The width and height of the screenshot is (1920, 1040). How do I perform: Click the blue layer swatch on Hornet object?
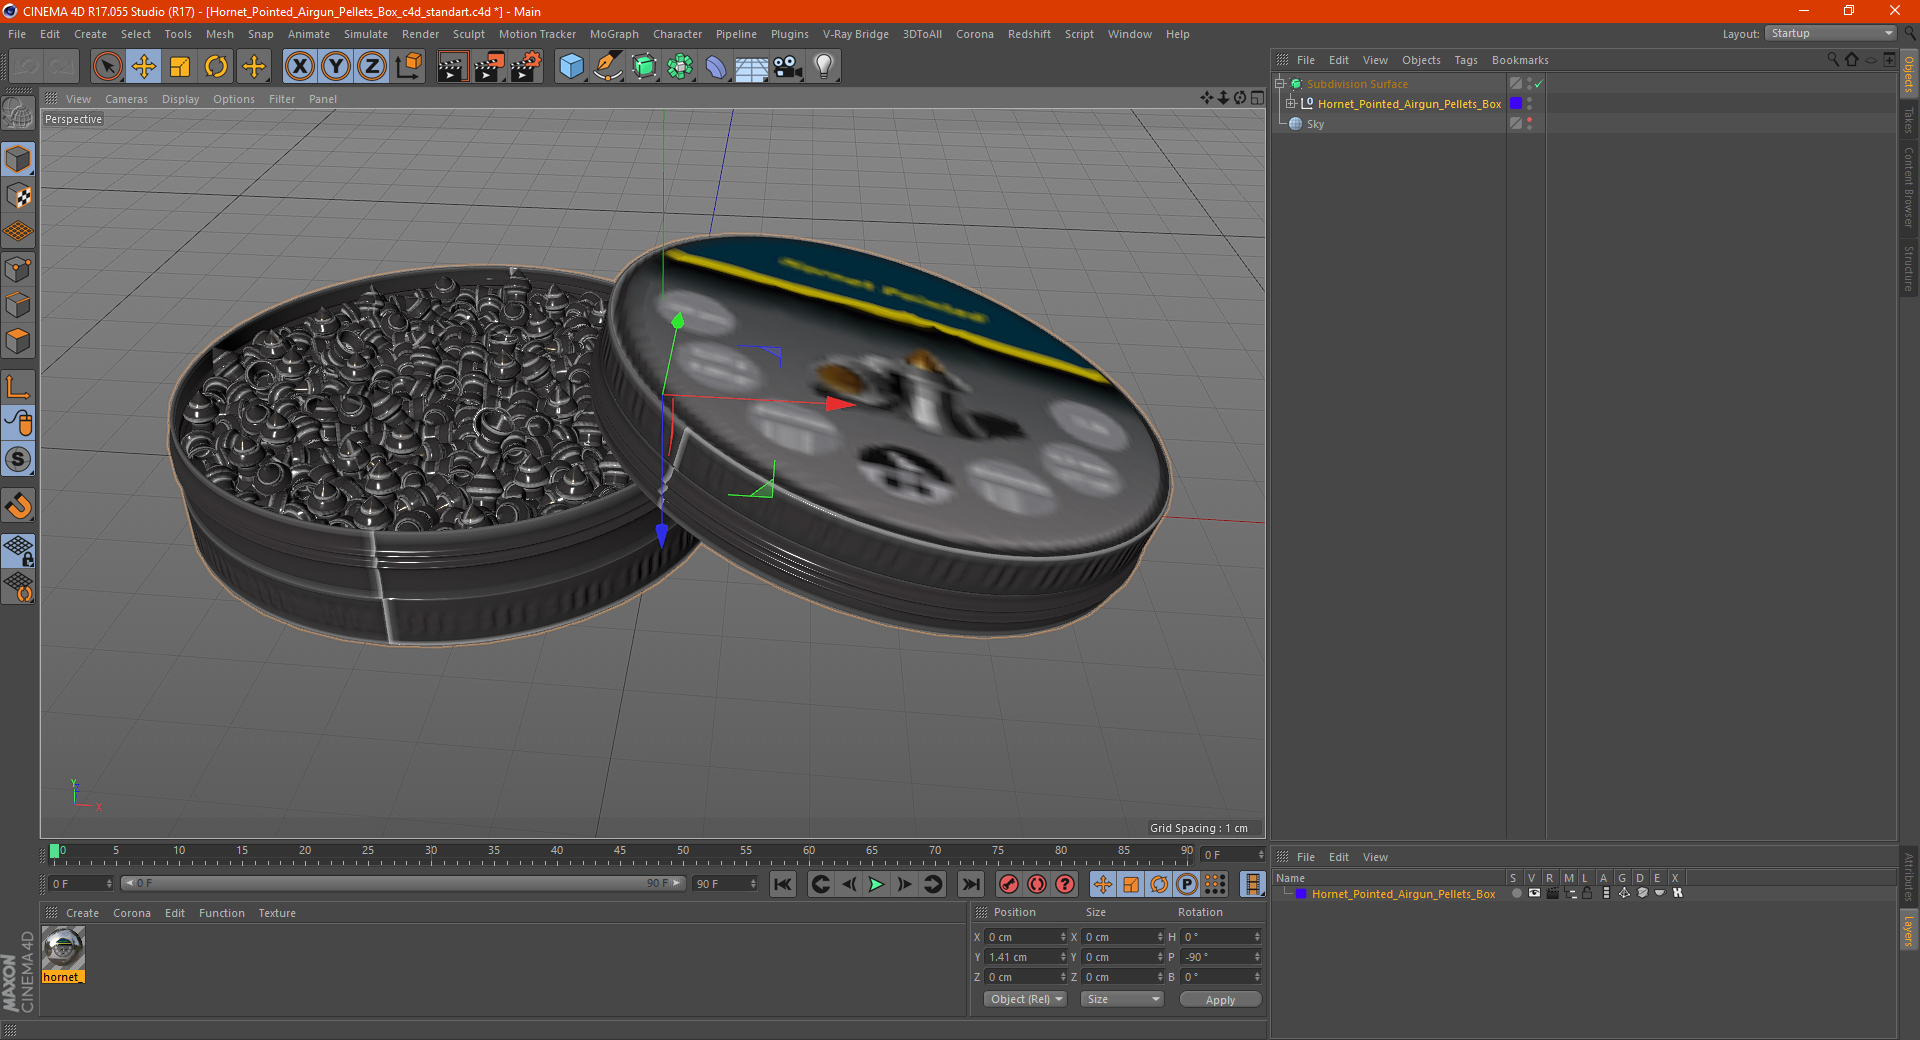coord(1516,103)
